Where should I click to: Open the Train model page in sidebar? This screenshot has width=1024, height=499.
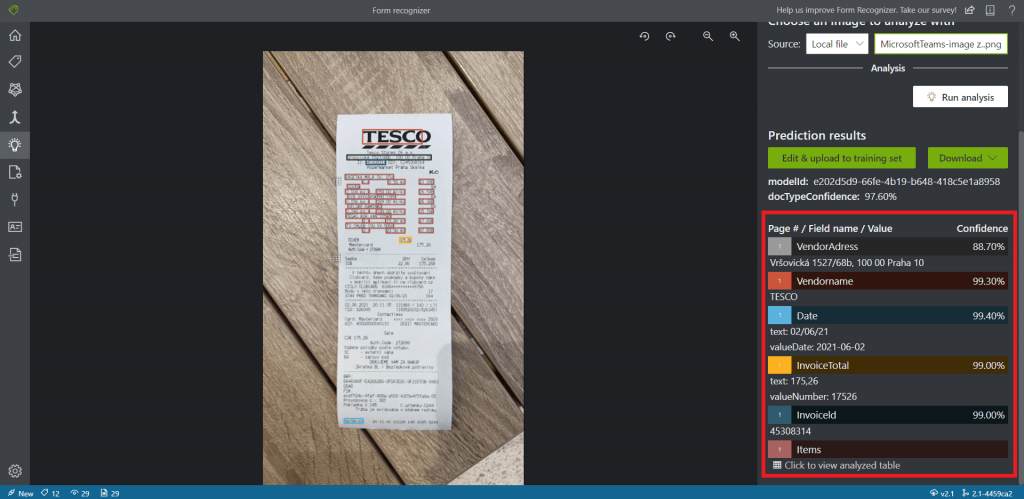[15, 90]
